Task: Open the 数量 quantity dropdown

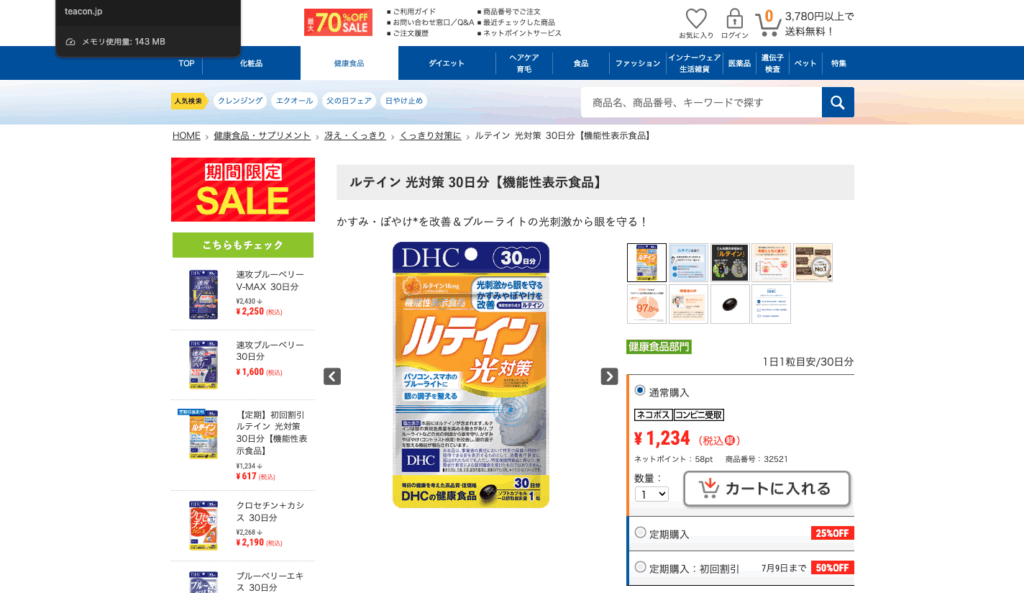Action: 652,494
